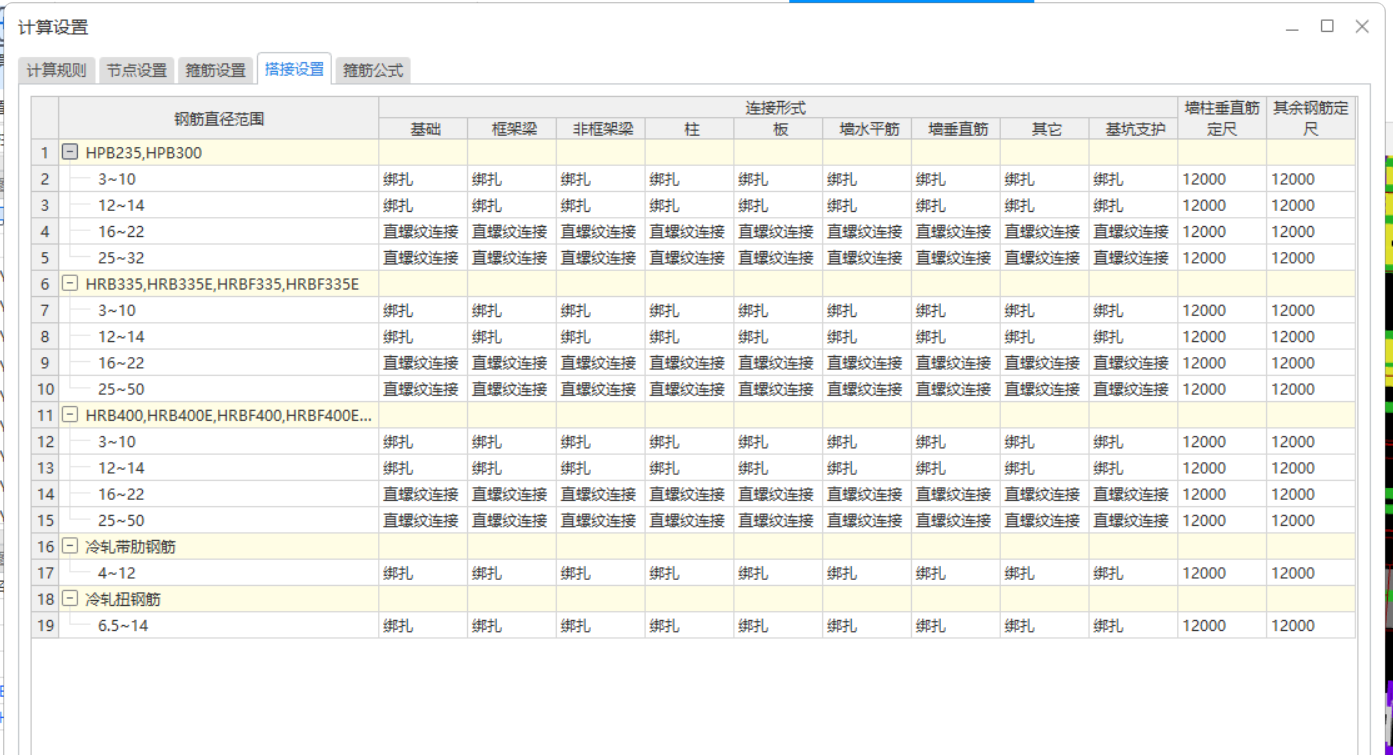This screenshot has height=755, width=1393.
Task: Click the 墙水平筋 column header
Action: 867,129
